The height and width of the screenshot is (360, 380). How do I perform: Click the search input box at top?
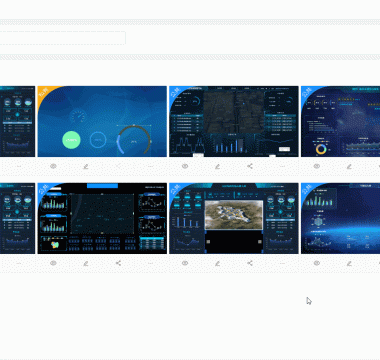[x=62, y=38]
